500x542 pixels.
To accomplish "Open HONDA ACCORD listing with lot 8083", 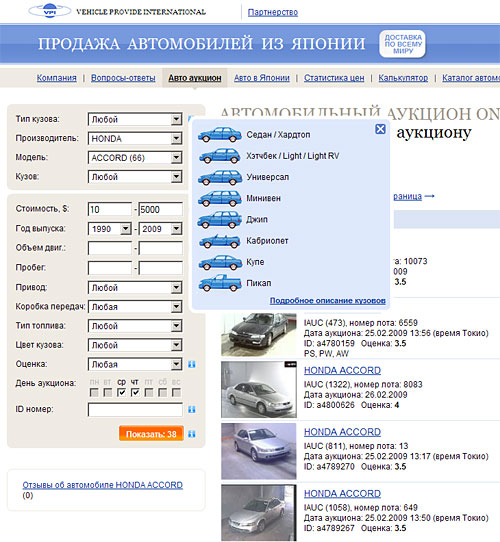I will click(x=342, y=371).
